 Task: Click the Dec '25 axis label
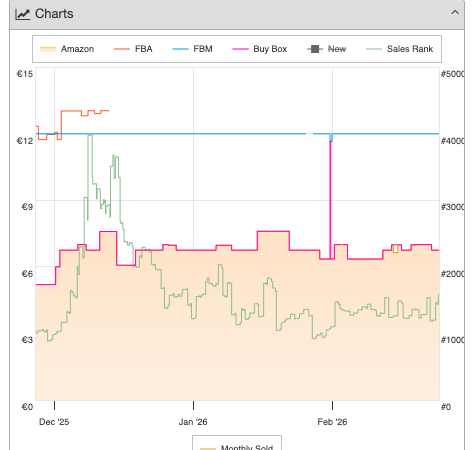54,422
